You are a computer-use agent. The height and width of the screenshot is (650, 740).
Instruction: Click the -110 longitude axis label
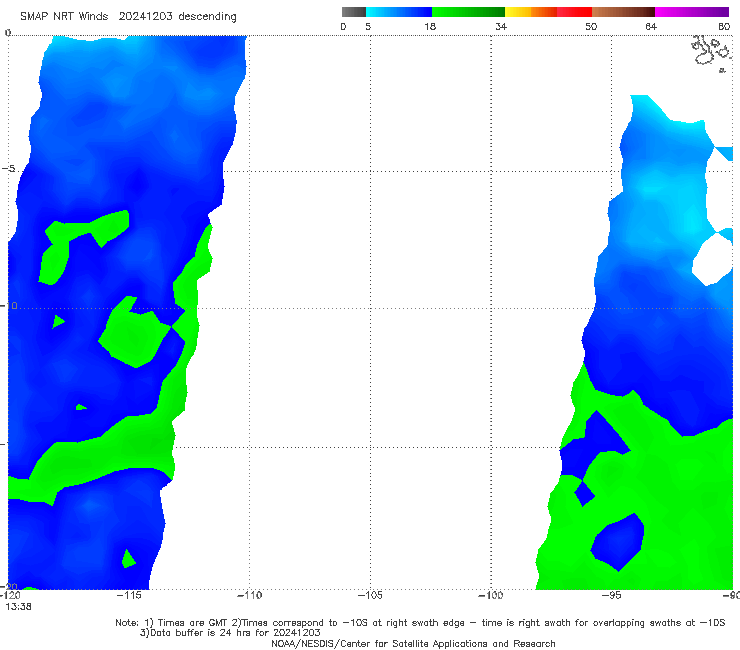point(250,595)
